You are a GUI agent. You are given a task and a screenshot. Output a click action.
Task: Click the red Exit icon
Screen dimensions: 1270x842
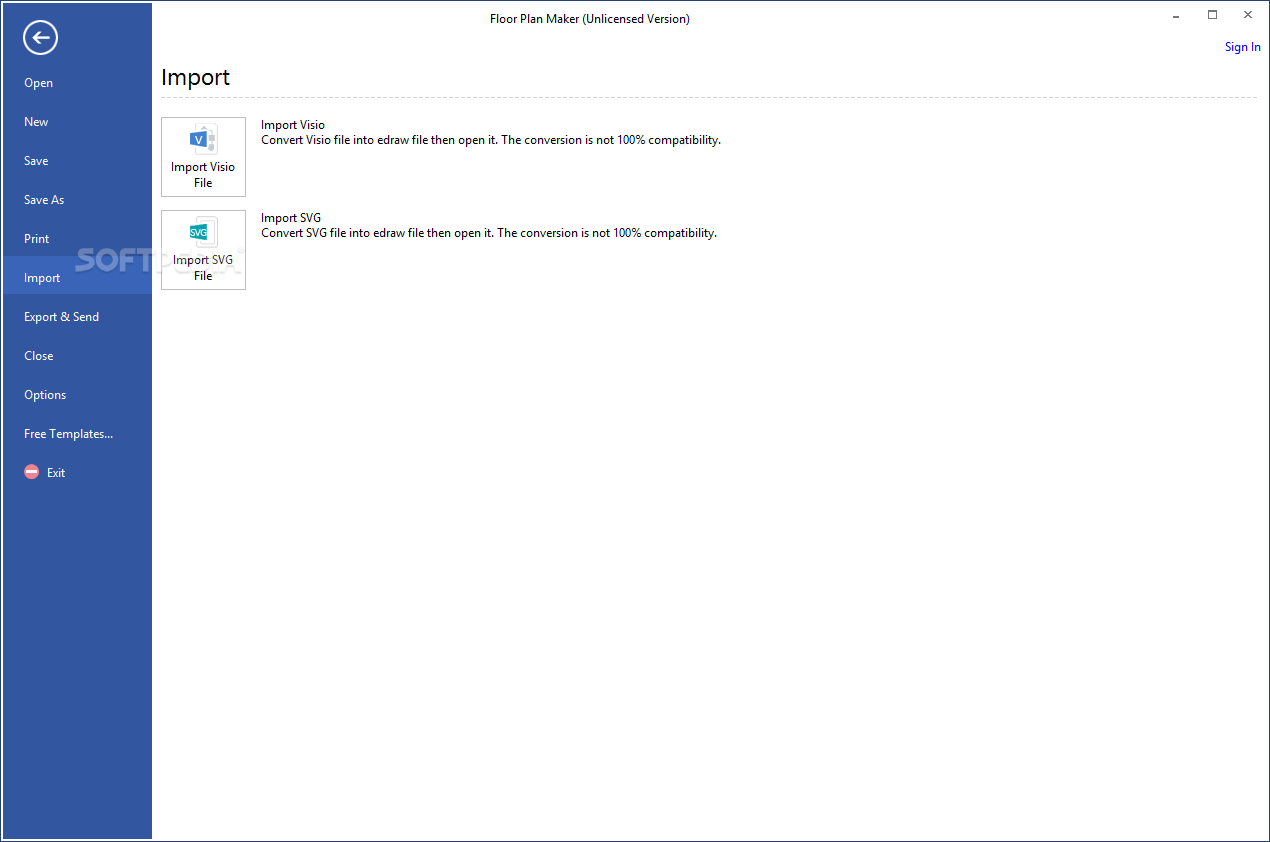pyautogui.click(x=32, y=472)
